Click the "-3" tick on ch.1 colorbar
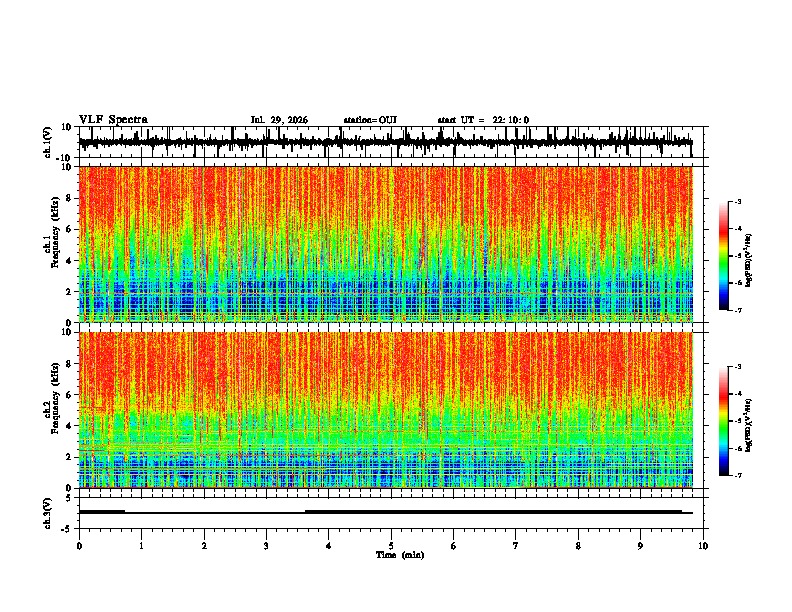792x612 pixels. click(737, 201)
